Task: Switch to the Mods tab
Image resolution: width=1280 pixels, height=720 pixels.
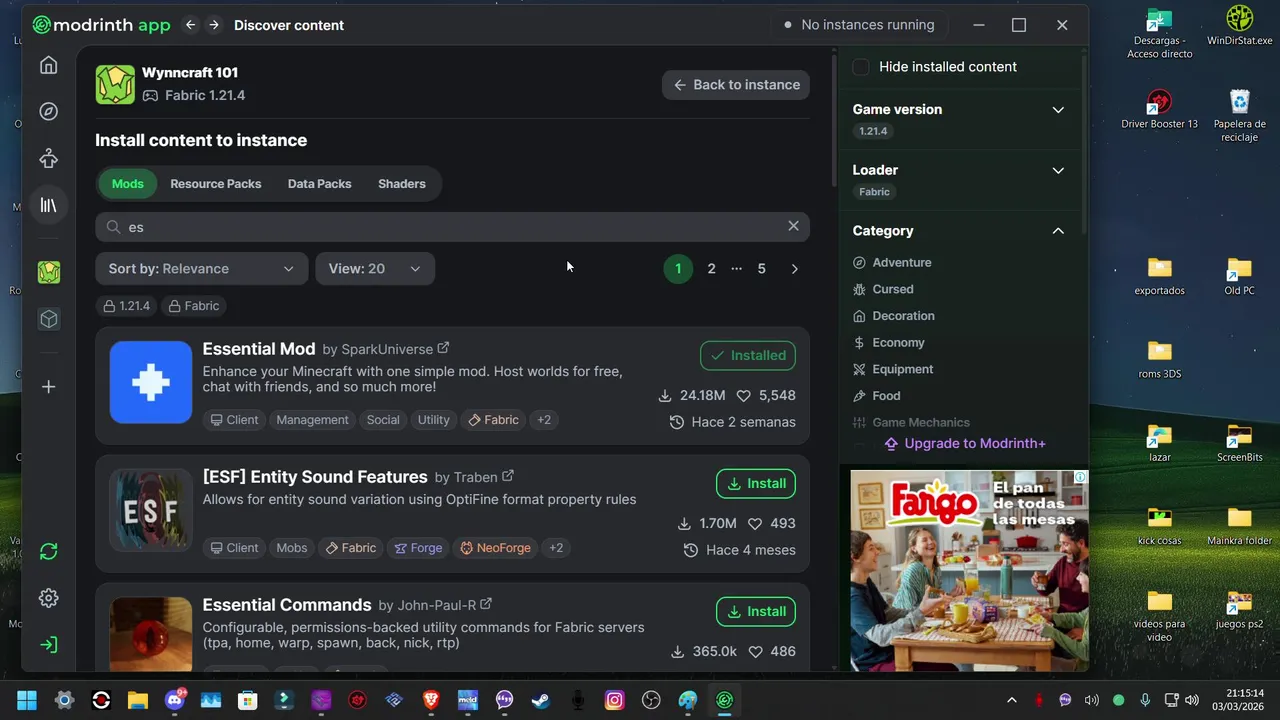Action: pos(128,184)
